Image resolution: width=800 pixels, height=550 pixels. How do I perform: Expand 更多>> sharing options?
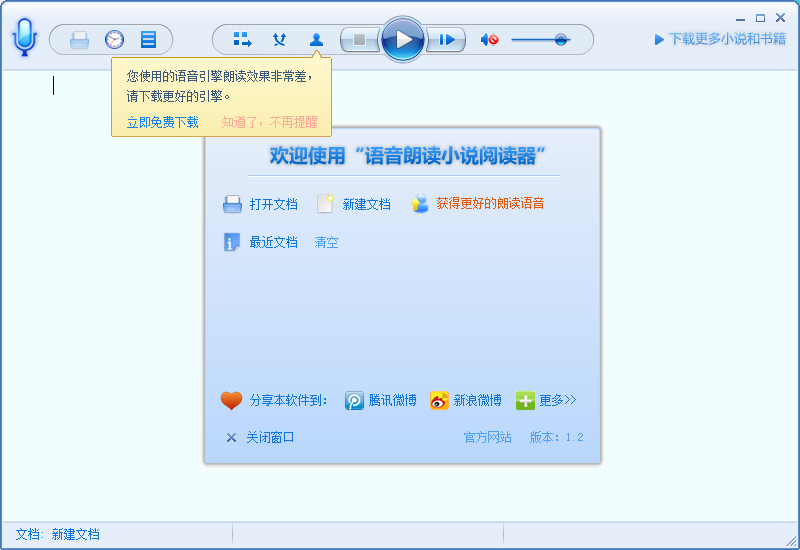(x=558, y=400)
